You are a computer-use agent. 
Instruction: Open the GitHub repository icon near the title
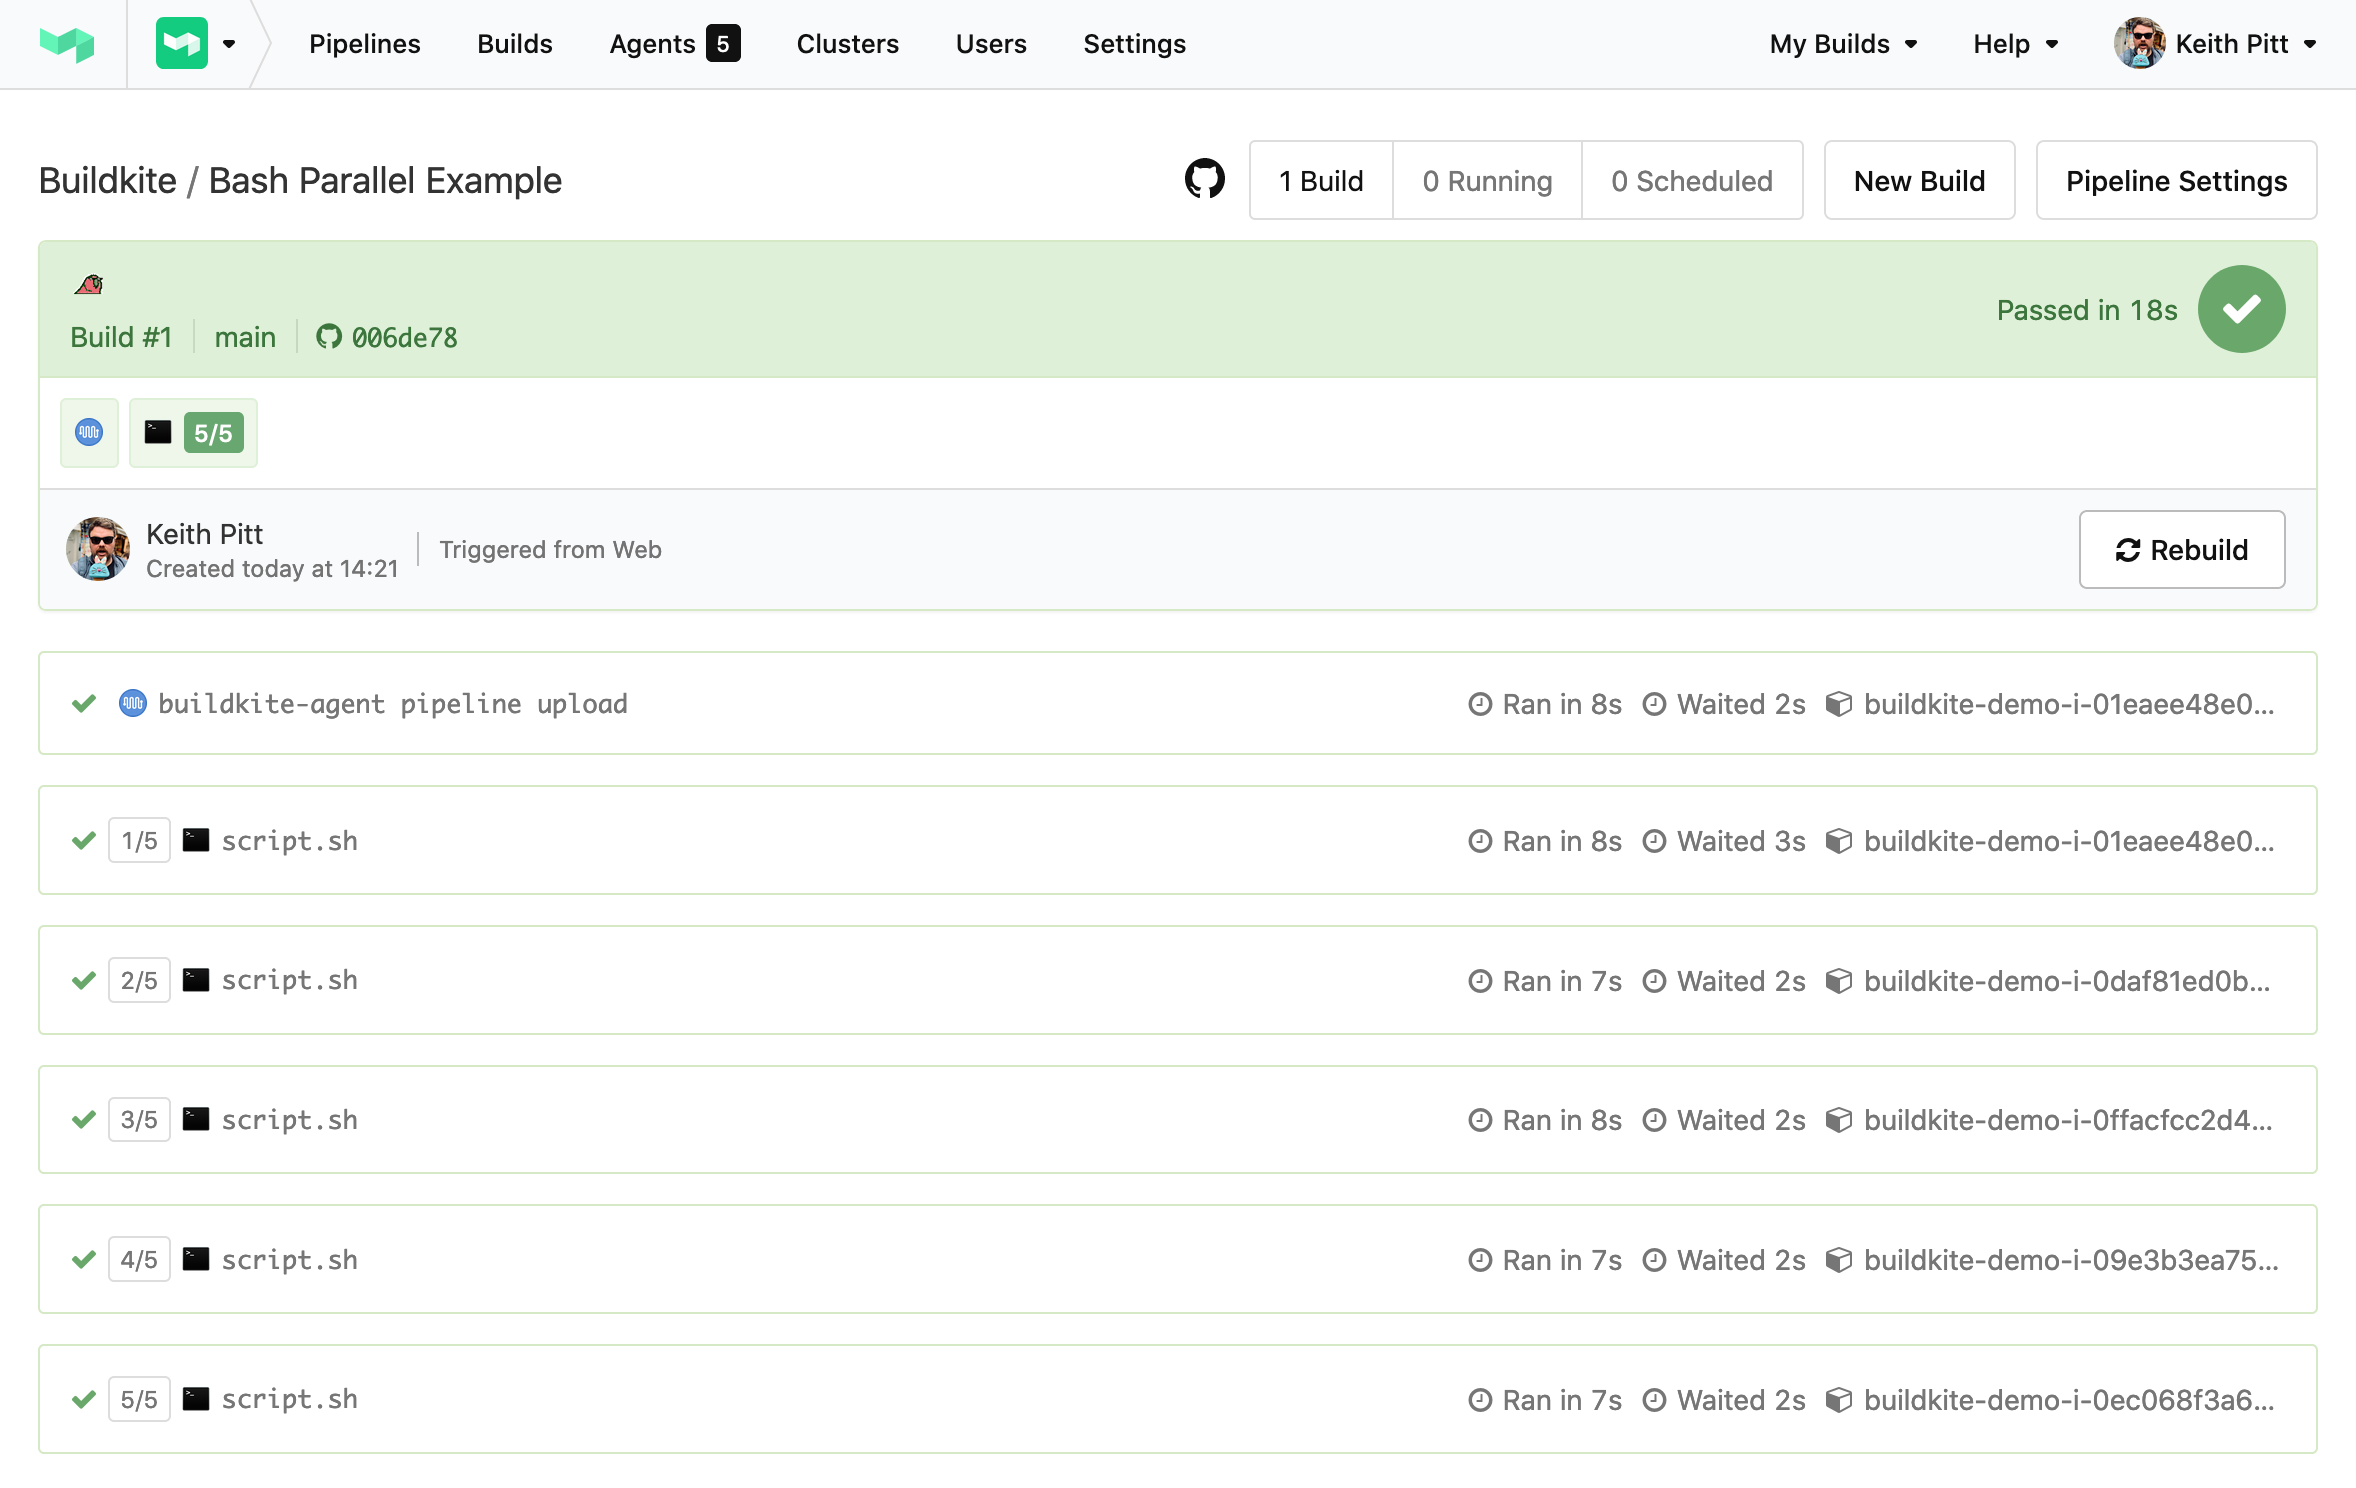[x=1204, y=180]
